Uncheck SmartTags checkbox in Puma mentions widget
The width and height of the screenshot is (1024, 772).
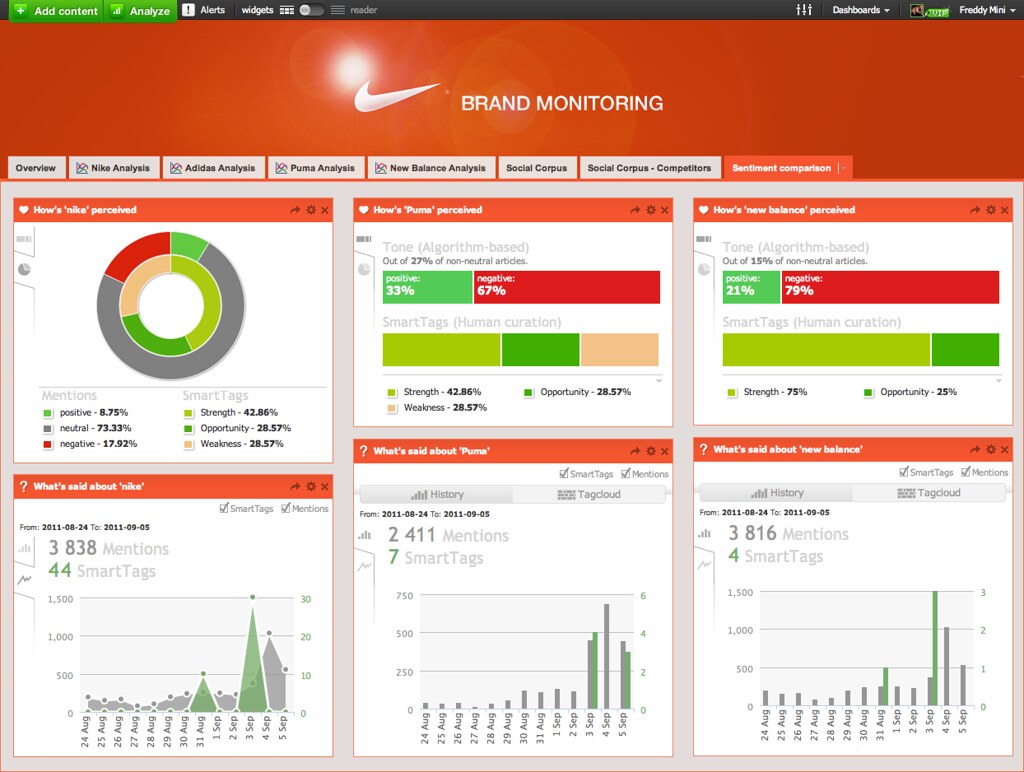pos(564,474)
